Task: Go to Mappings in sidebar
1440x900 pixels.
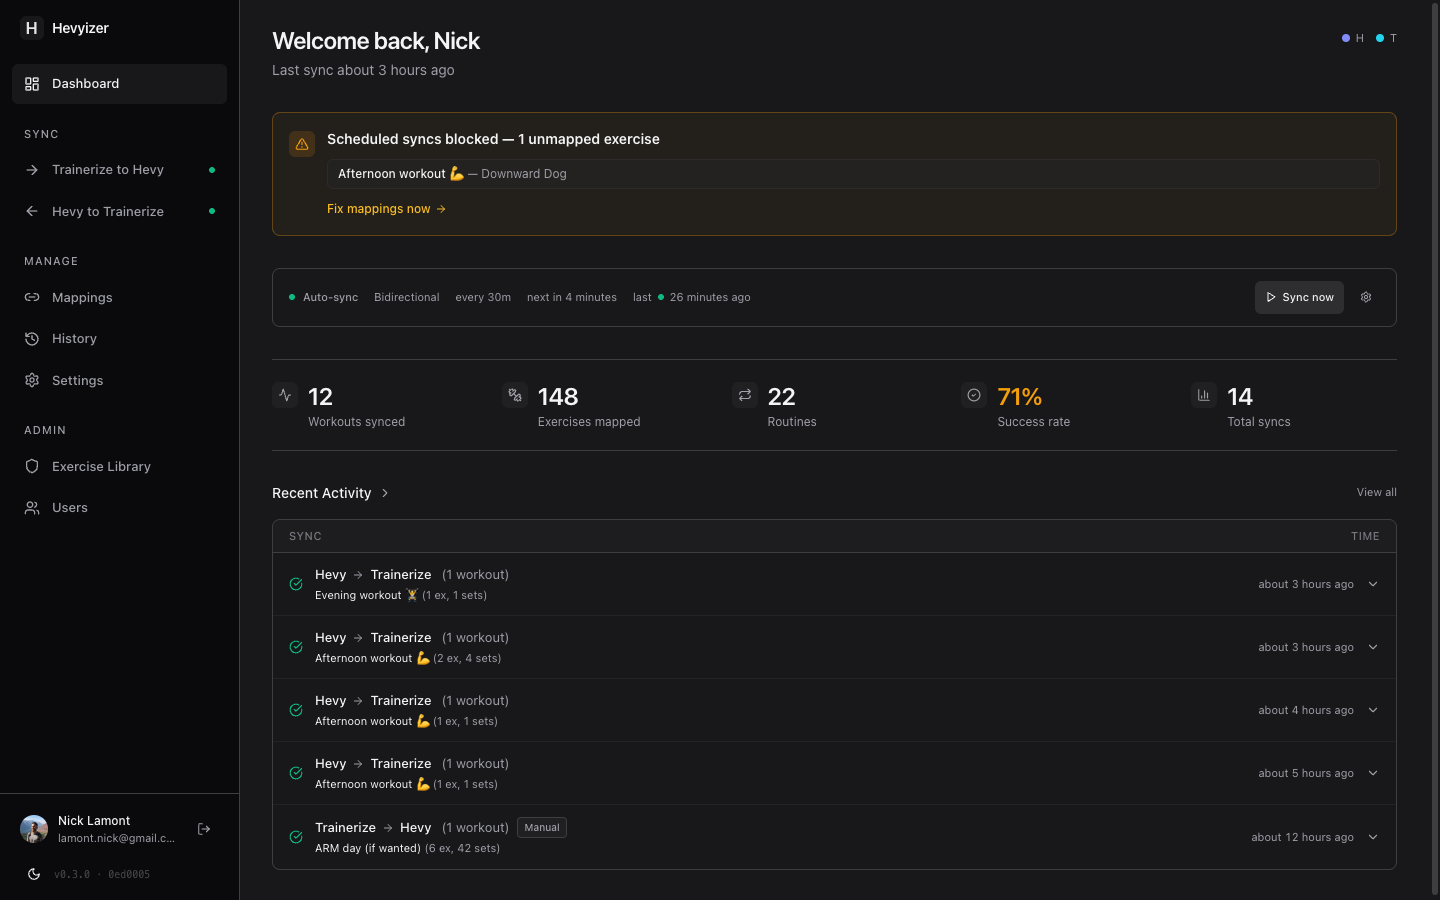Action: (x=119, y=297)
